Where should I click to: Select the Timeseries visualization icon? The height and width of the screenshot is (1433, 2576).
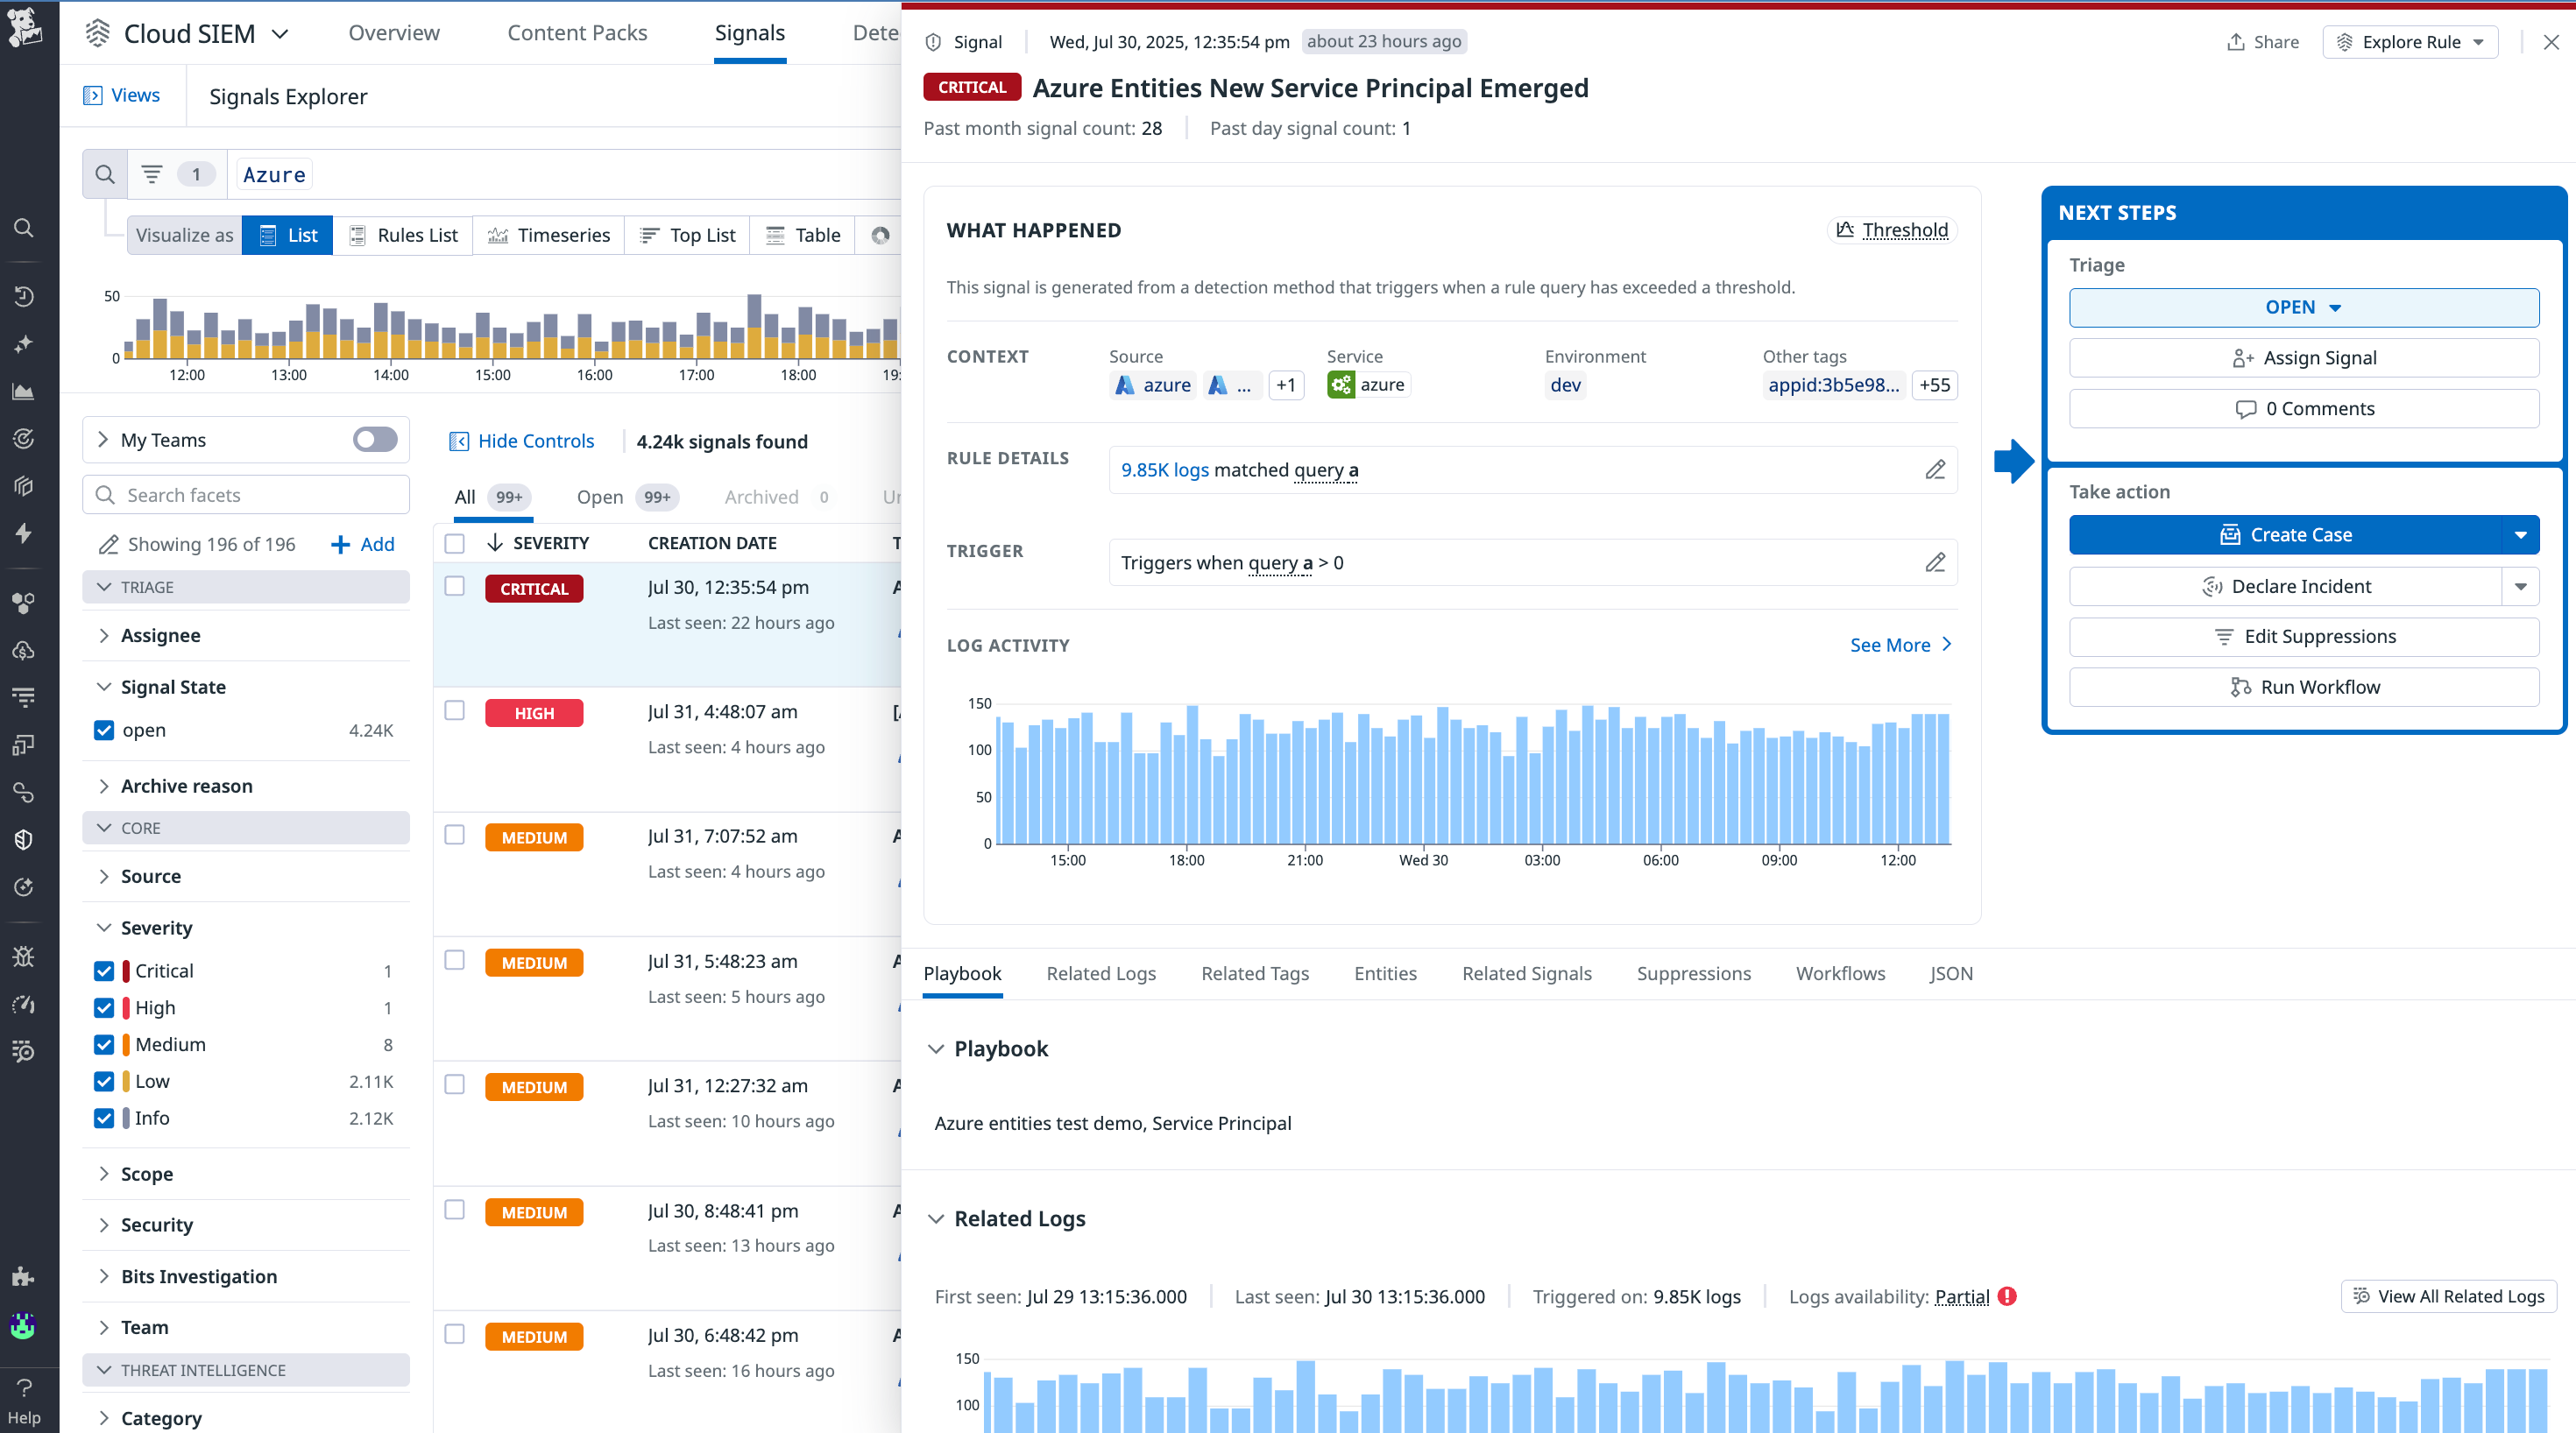(499, 235)
